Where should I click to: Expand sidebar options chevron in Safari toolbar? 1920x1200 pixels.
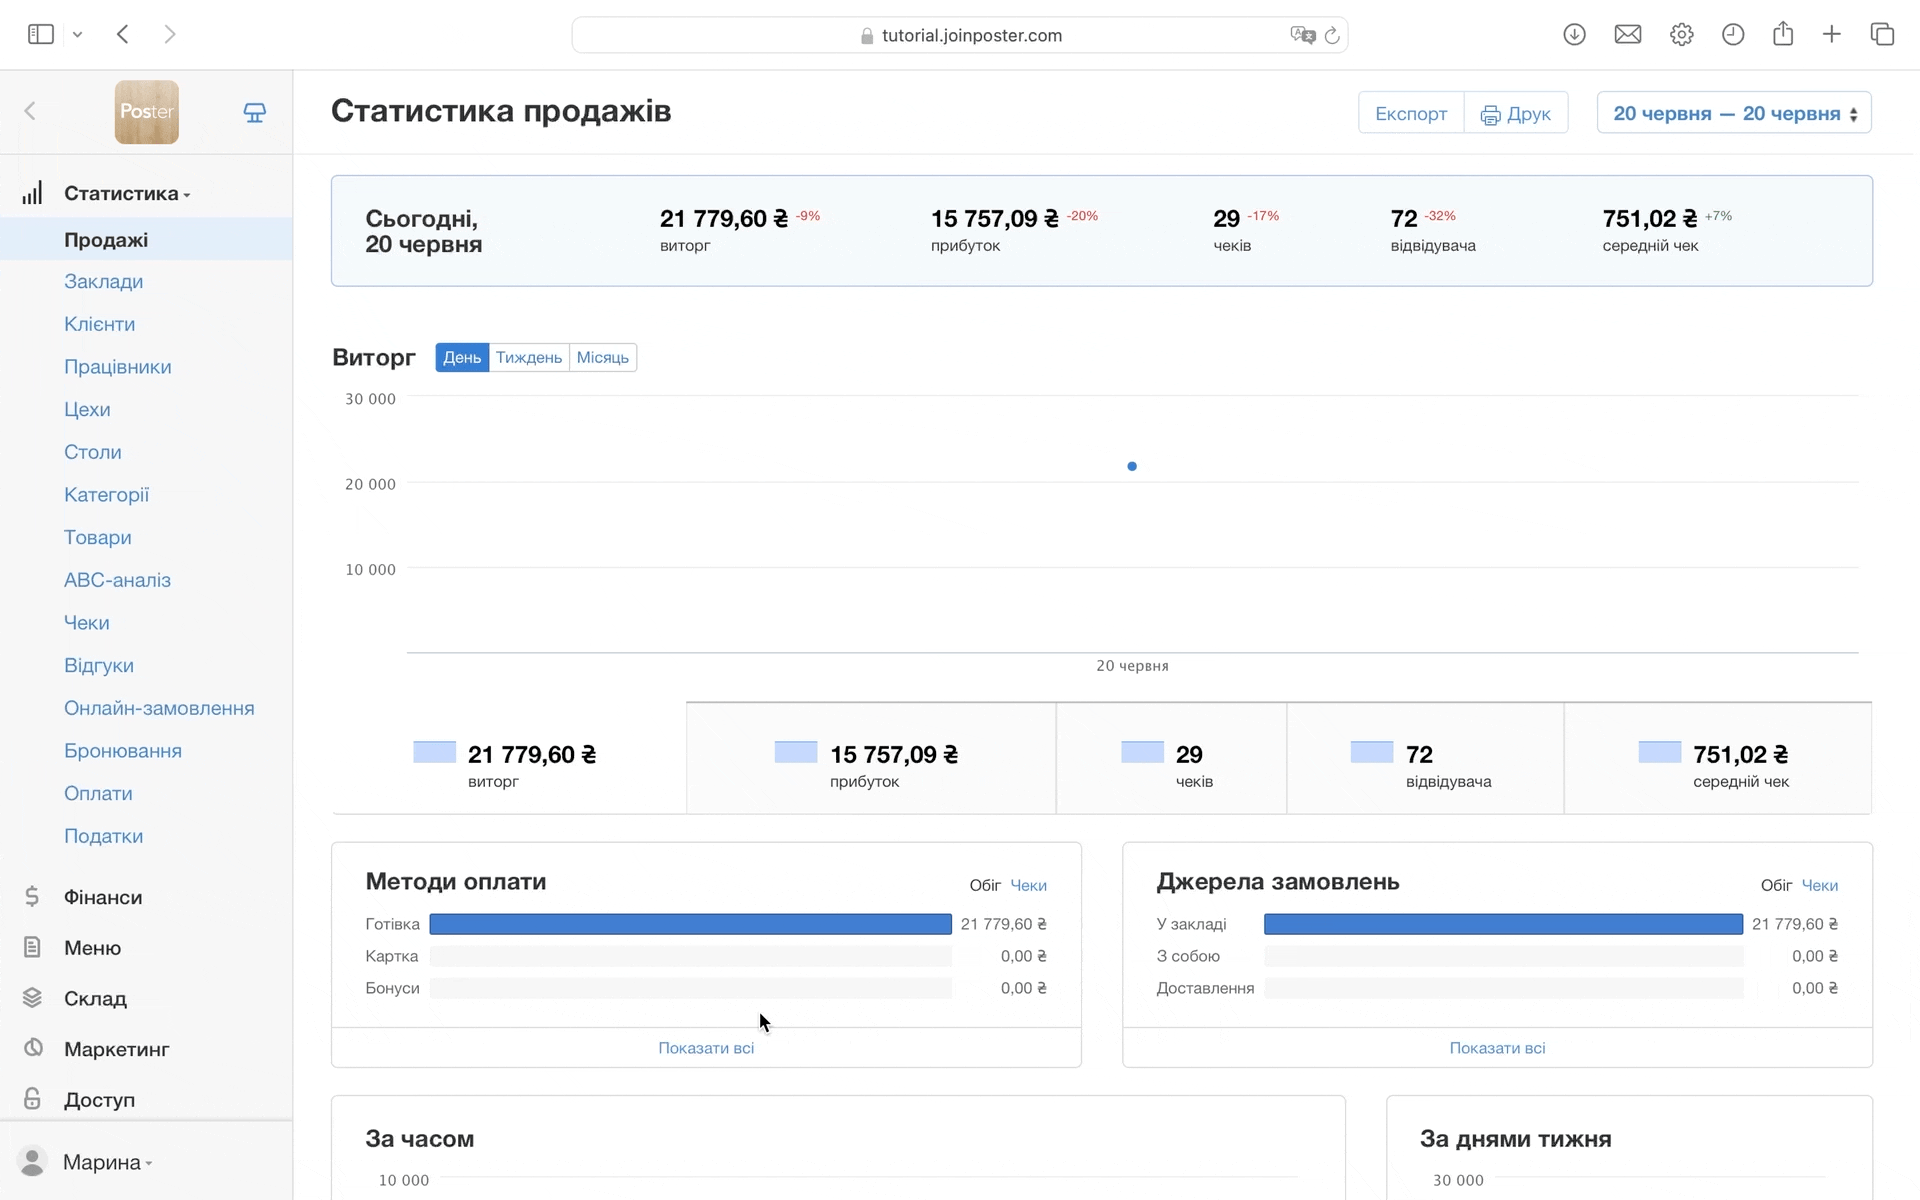(77, 35)
